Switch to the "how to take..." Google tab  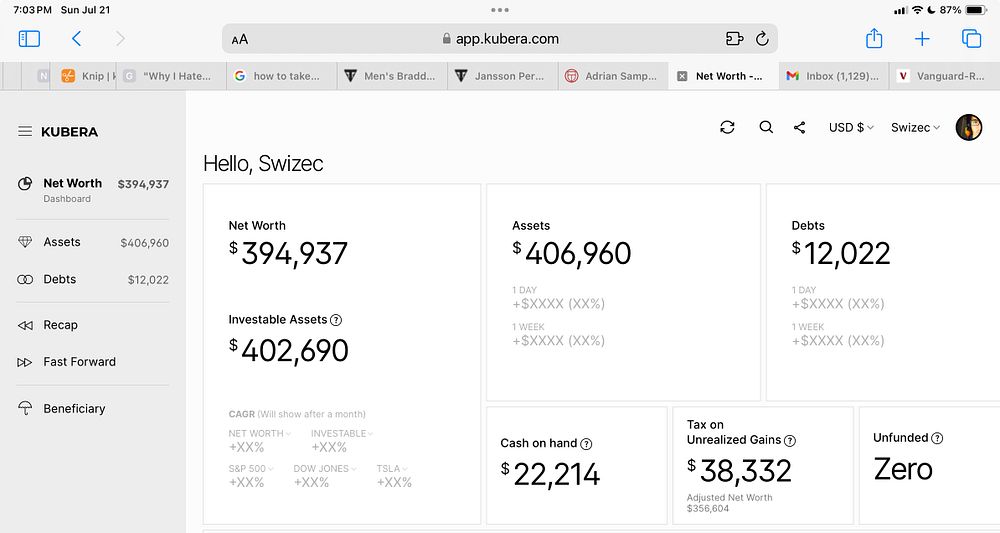281,76
